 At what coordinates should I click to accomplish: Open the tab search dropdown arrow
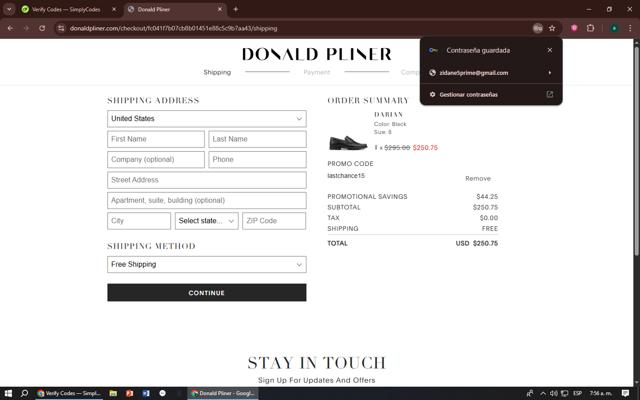pyautogui.click(x=9, y=9)
